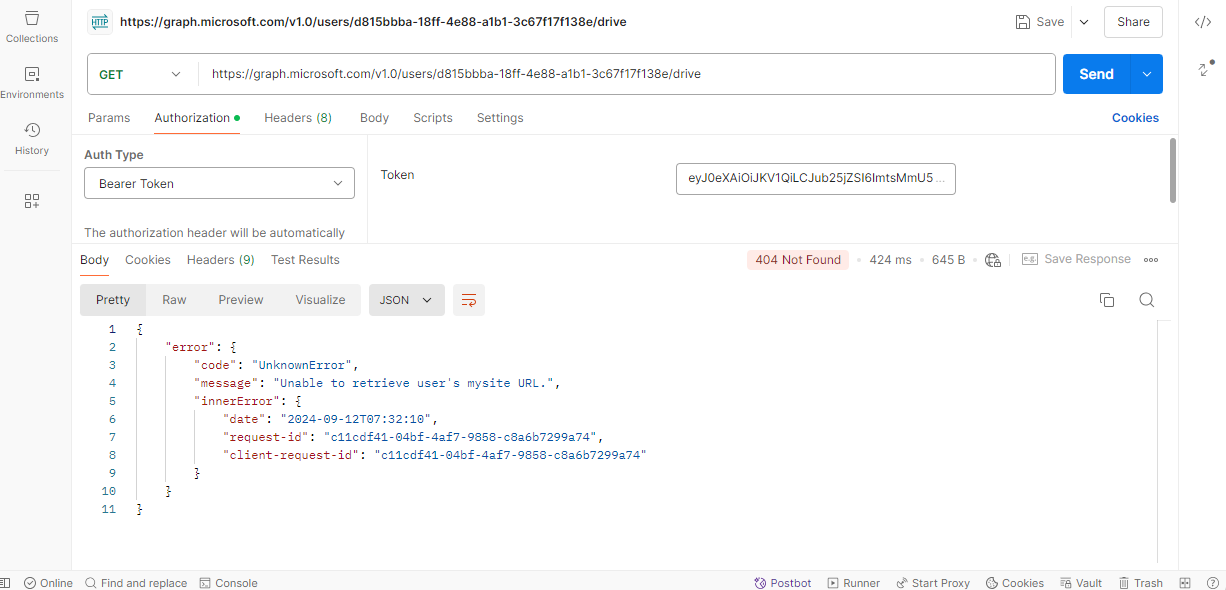Screen dimensions: 1226x590
Task: Open response Headers (9) tab
Action: [x=221, y=260]
